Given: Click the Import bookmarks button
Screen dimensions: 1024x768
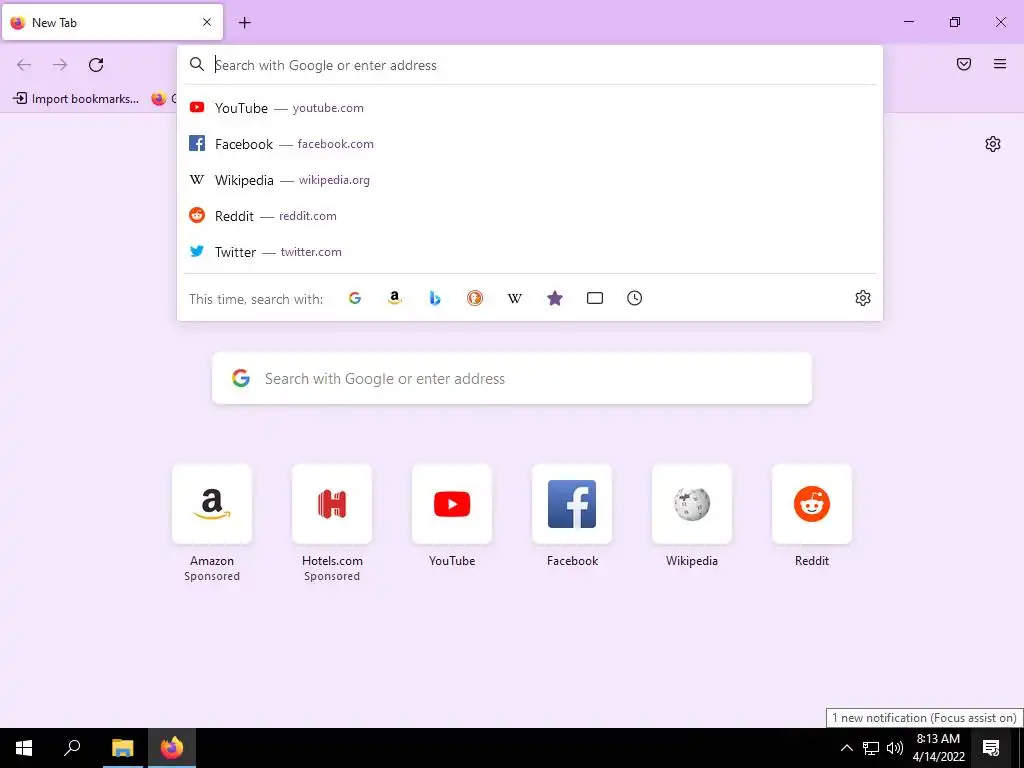Looking at the screenshot, I should pyautogui.click(x=76, y=99).
